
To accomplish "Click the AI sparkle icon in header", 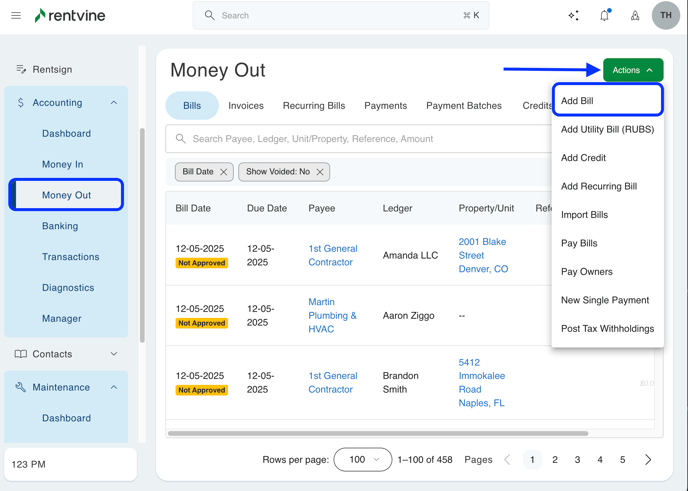I will point(573,16).
